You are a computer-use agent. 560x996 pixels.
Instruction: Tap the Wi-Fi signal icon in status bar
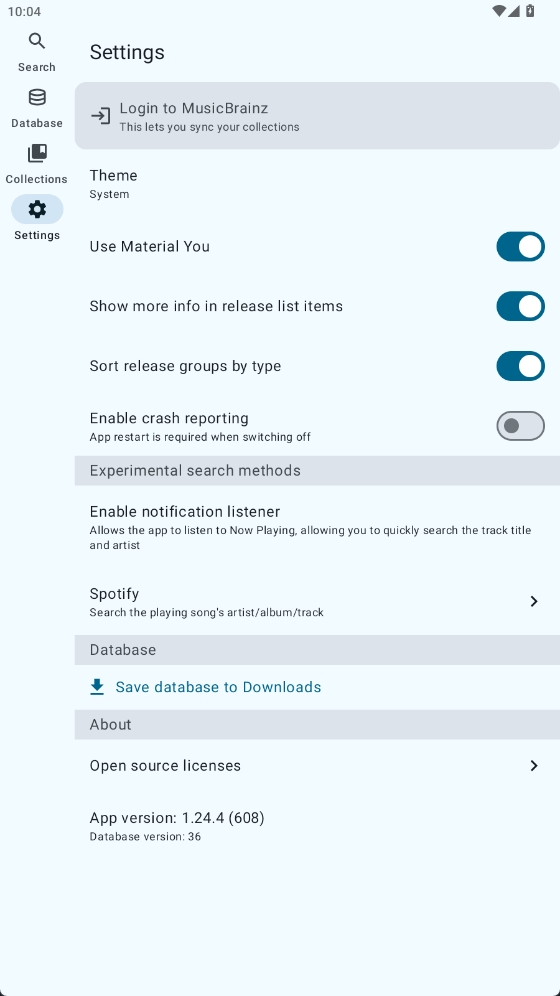point(499,11)
